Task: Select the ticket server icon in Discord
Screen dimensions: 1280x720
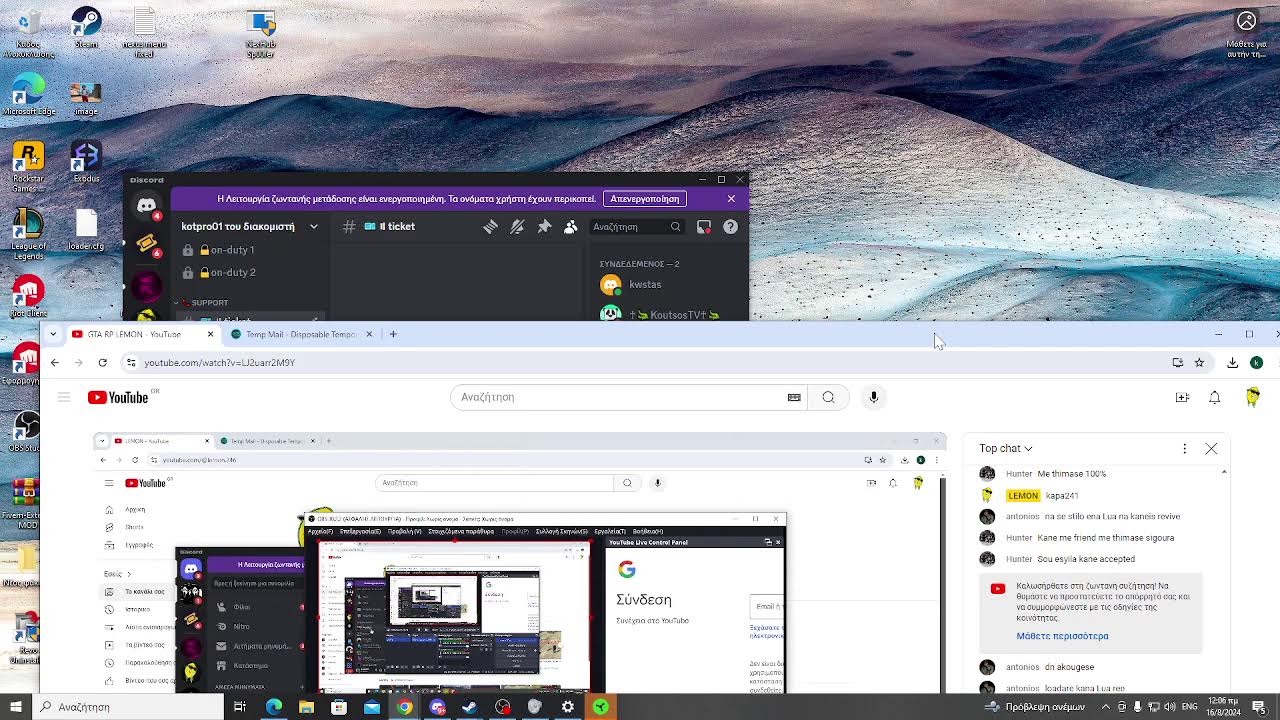Action: click(x=147, y=244)
